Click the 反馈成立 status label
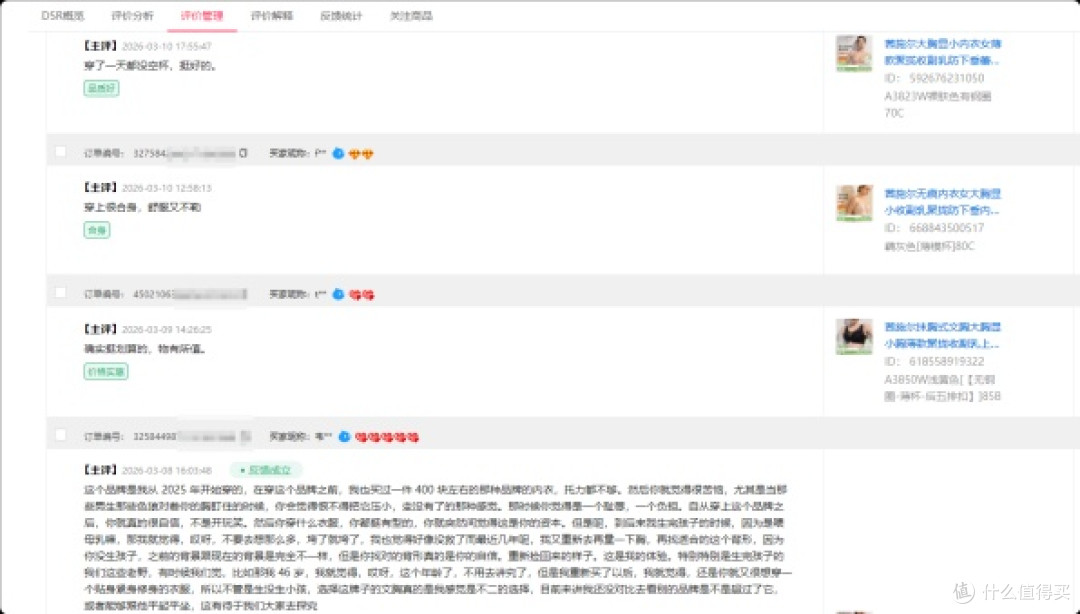Screen dimensions: 1080x614 pos(266,470)
